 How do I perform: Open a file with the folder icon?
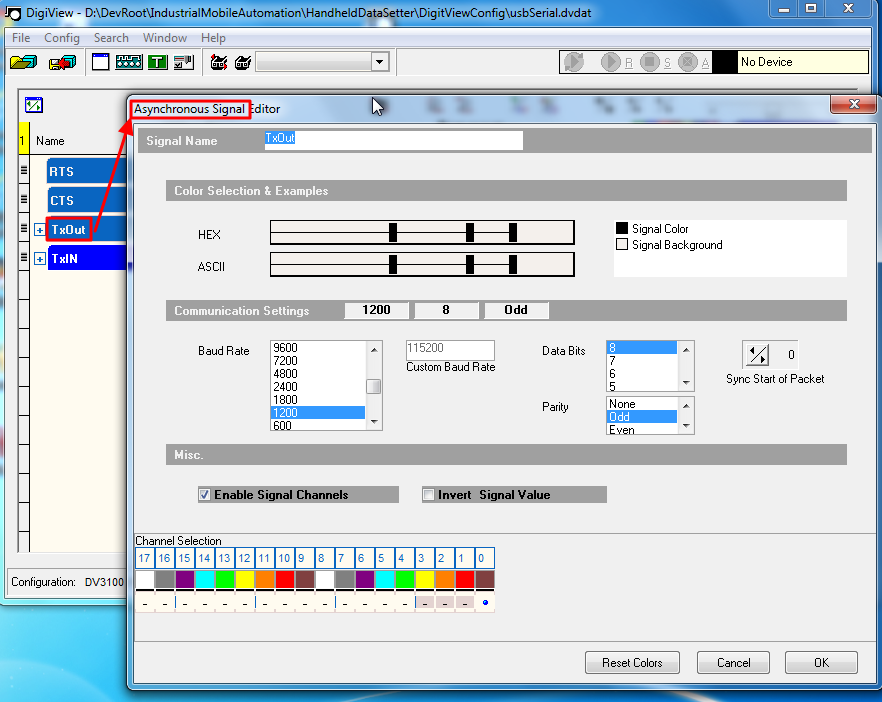[x=24, y=62]
